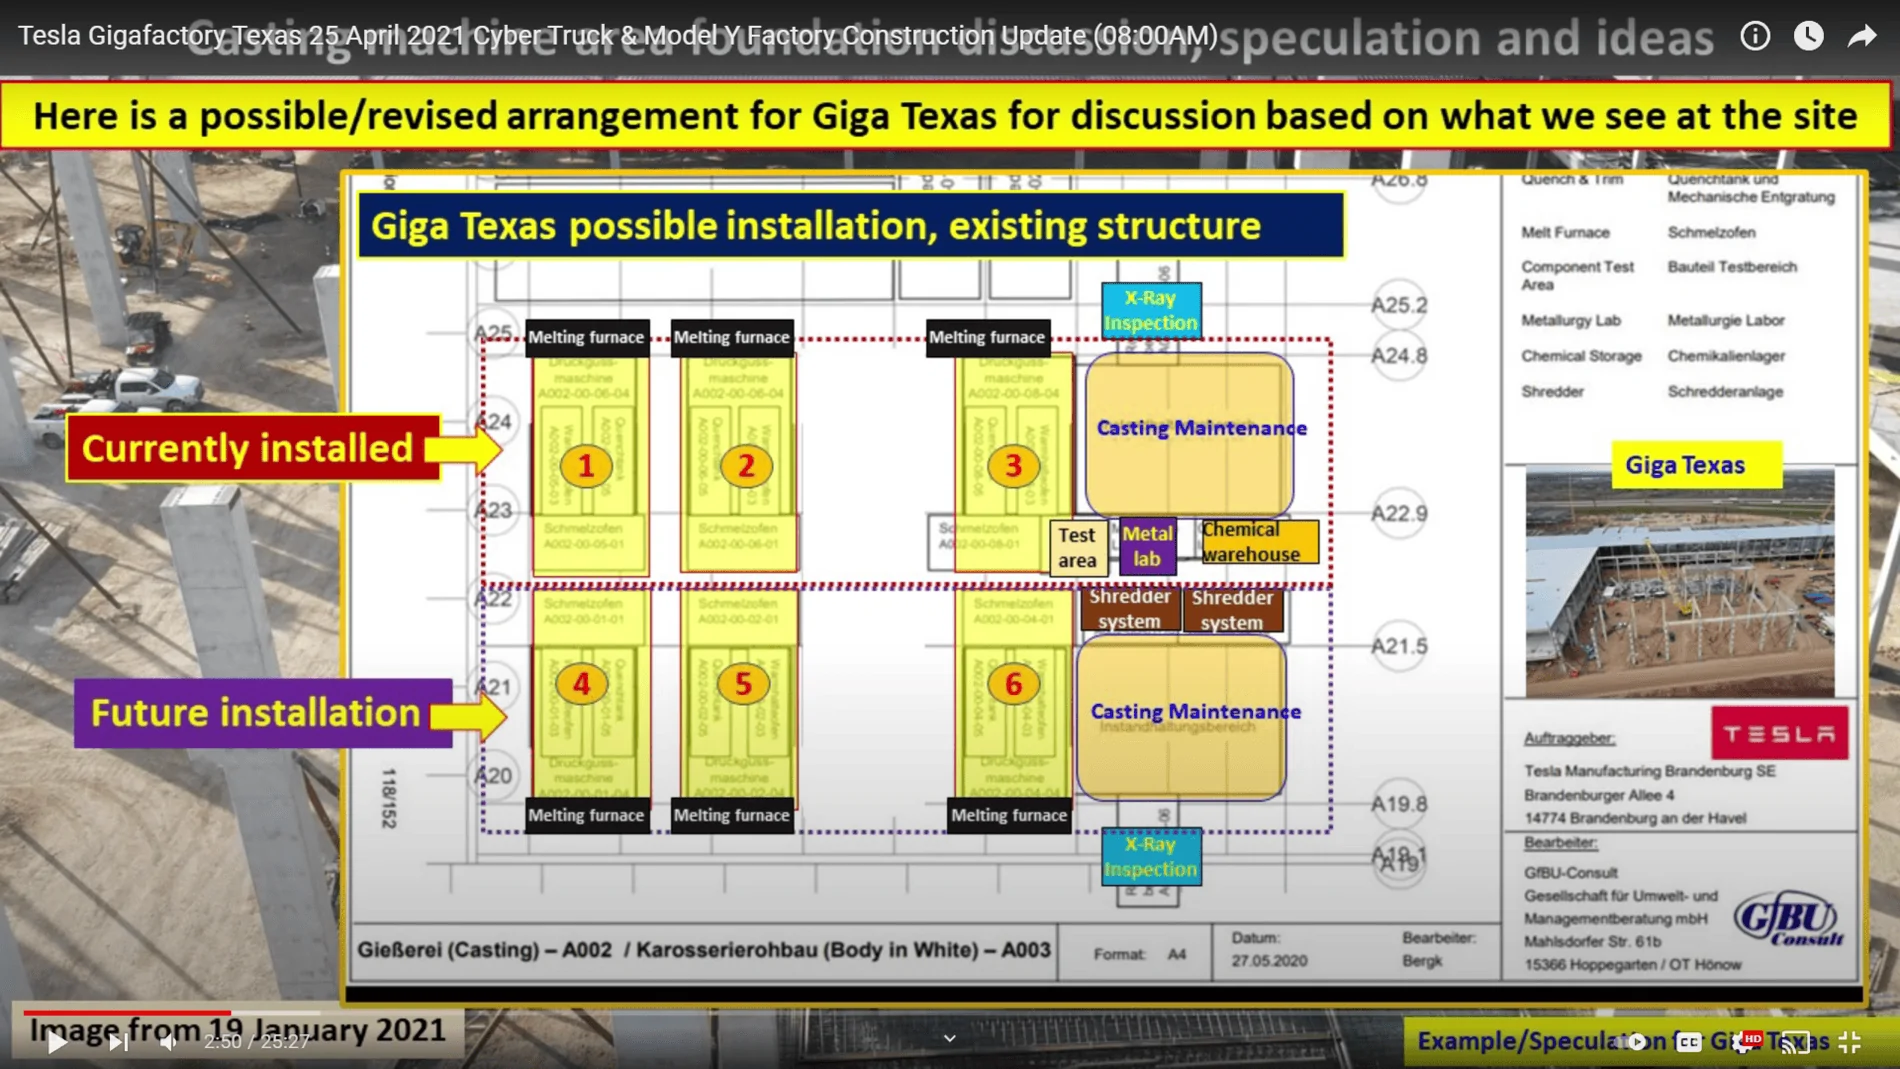Click the 'Here is a possible/revised arrangement' banner

click(x=946, y=116)
